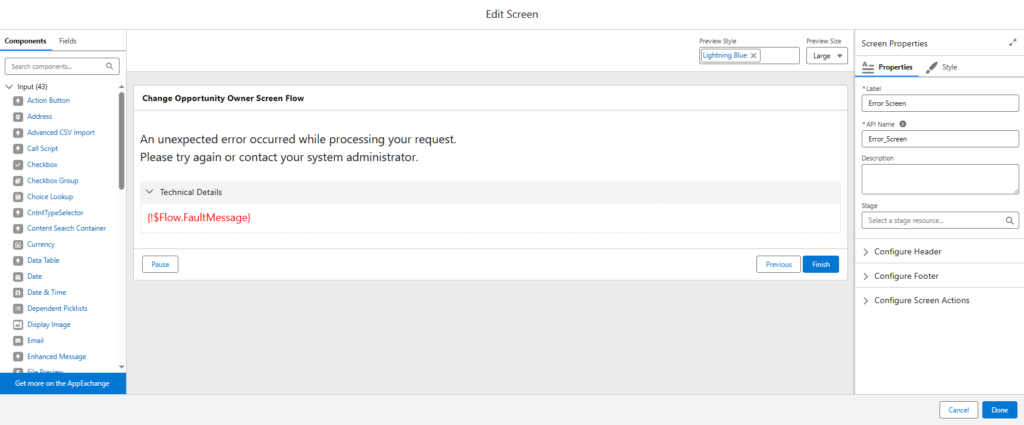Select the Checkbox component icon
This screenshot has width=1024, height=425.
(18, 165)
